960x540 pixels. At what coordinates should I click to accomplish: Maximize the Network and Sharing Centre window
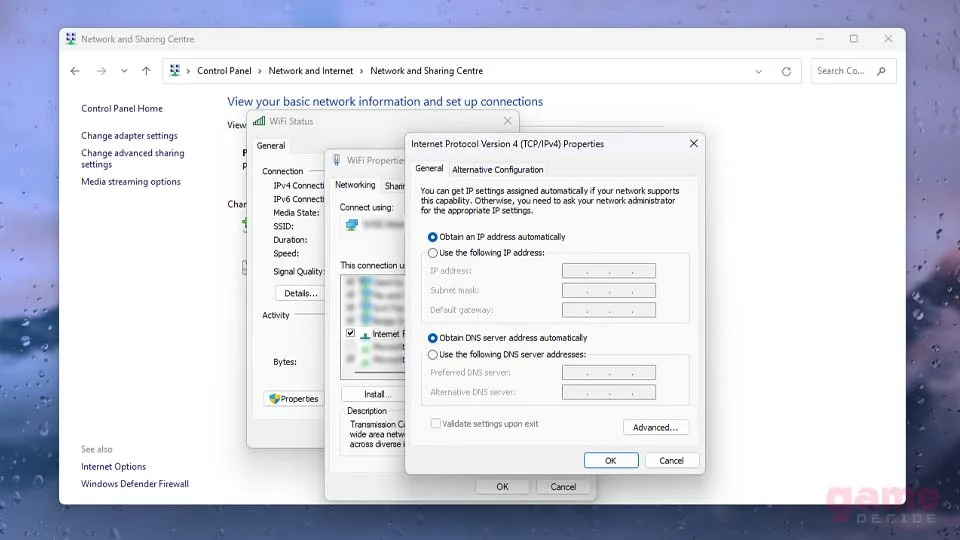click(x=853, y=39)
